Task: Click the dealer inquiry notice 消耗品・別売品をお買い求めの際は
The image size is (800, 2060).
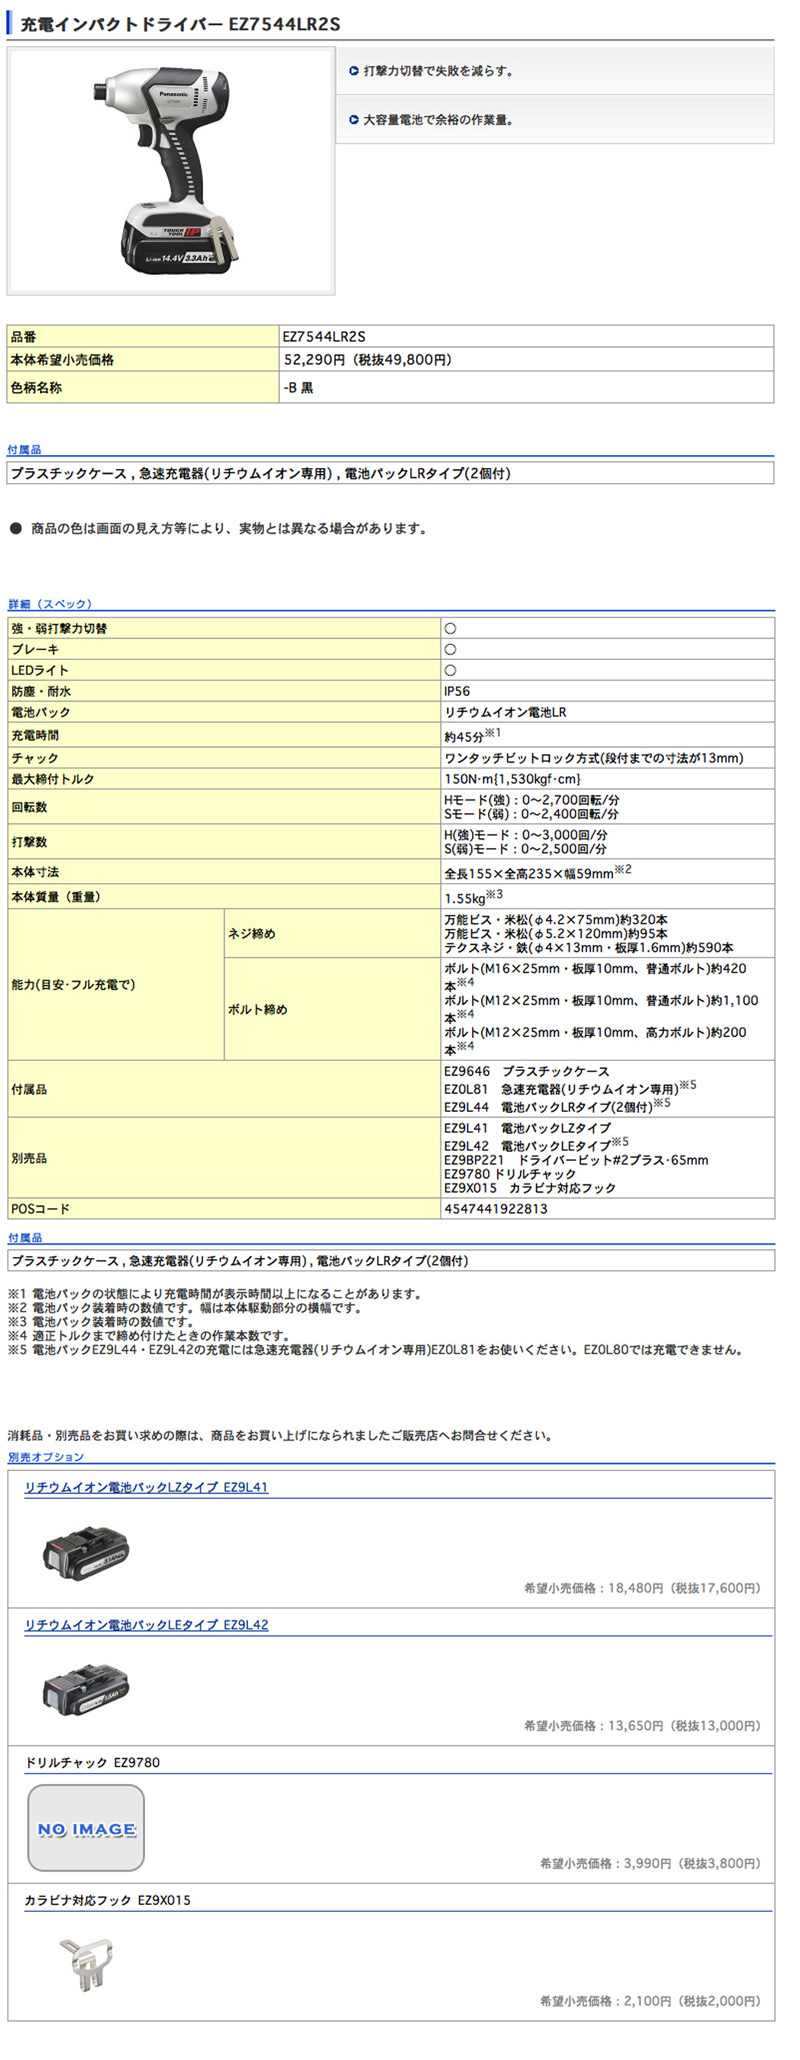Action: point(281,1436)
